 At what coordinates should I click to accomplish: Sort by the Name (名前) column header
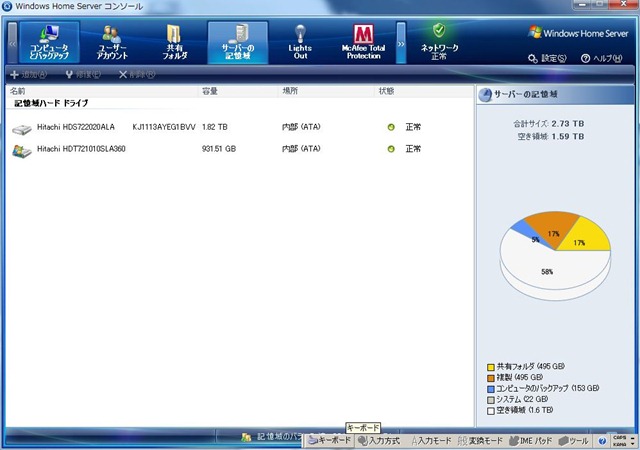102,91
